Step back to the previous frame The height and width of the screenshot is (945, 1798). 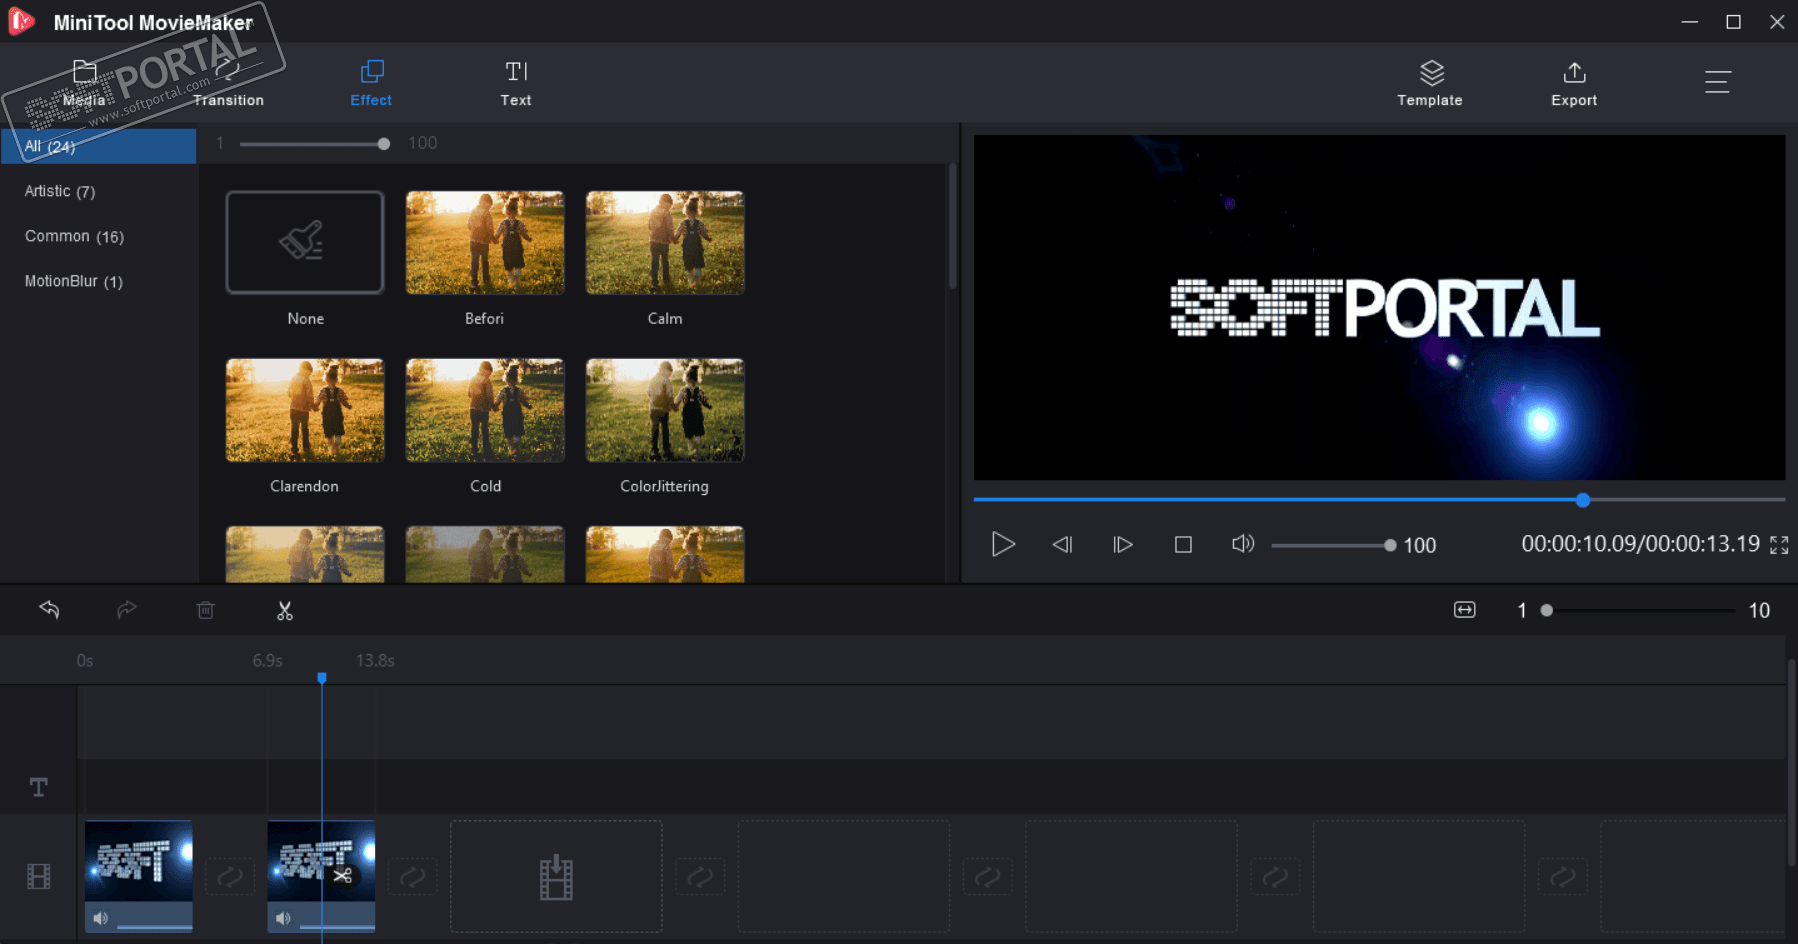click(x=1062, y=544)
